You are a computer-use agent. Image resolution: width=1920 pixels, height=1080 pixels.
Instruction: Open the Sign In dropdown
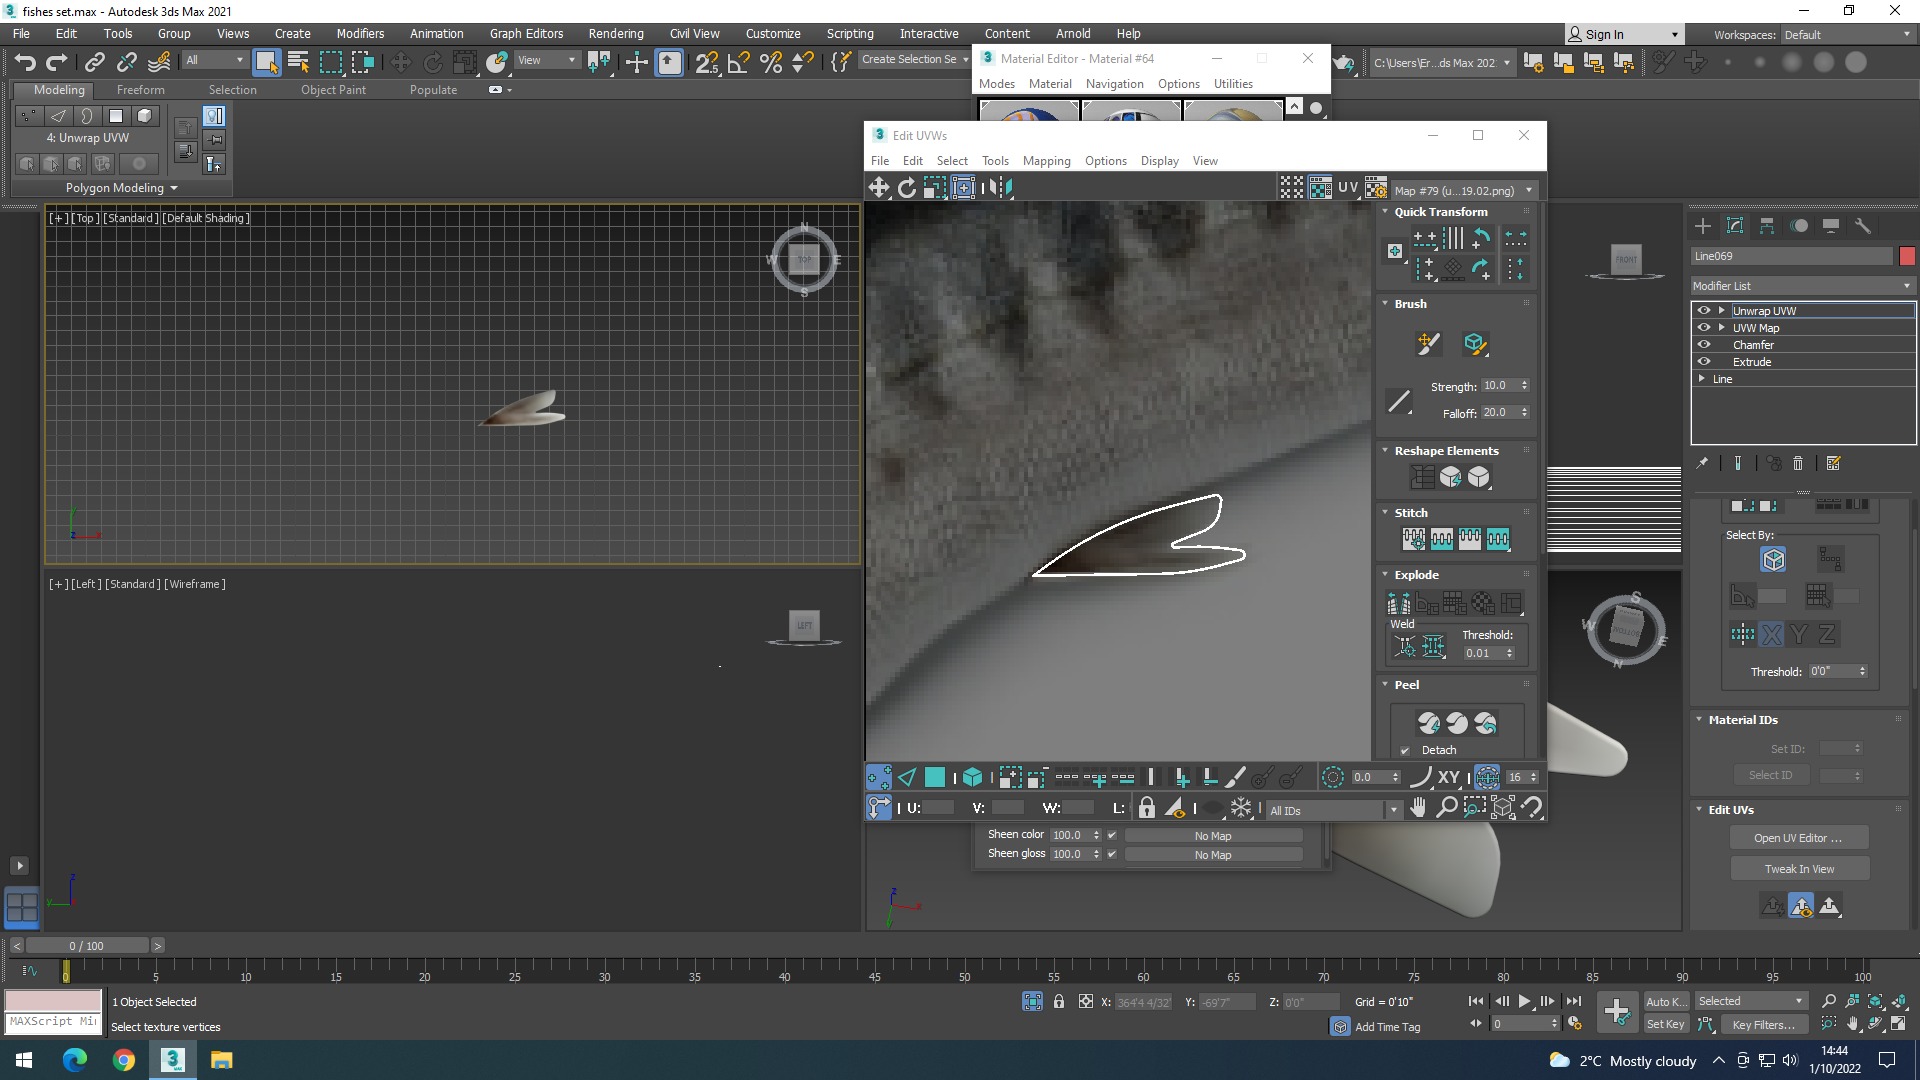coord(1624,34)
